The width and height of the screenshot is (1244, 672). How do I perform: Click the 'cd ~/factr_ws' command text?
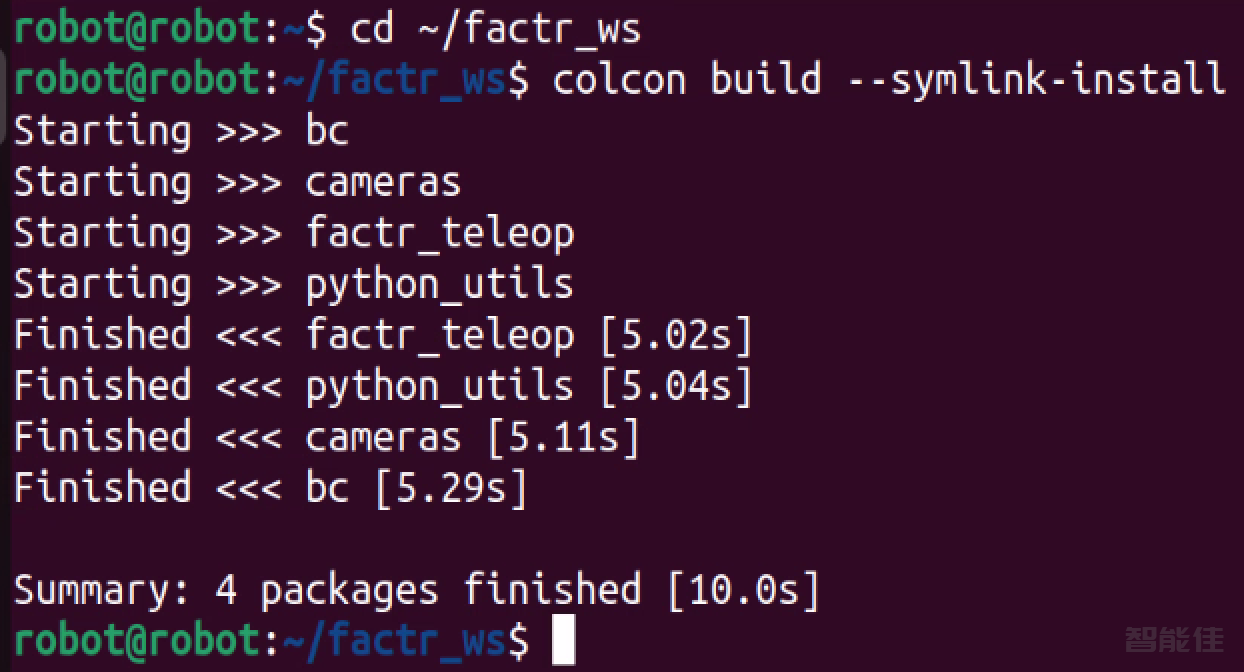point(495,30)
